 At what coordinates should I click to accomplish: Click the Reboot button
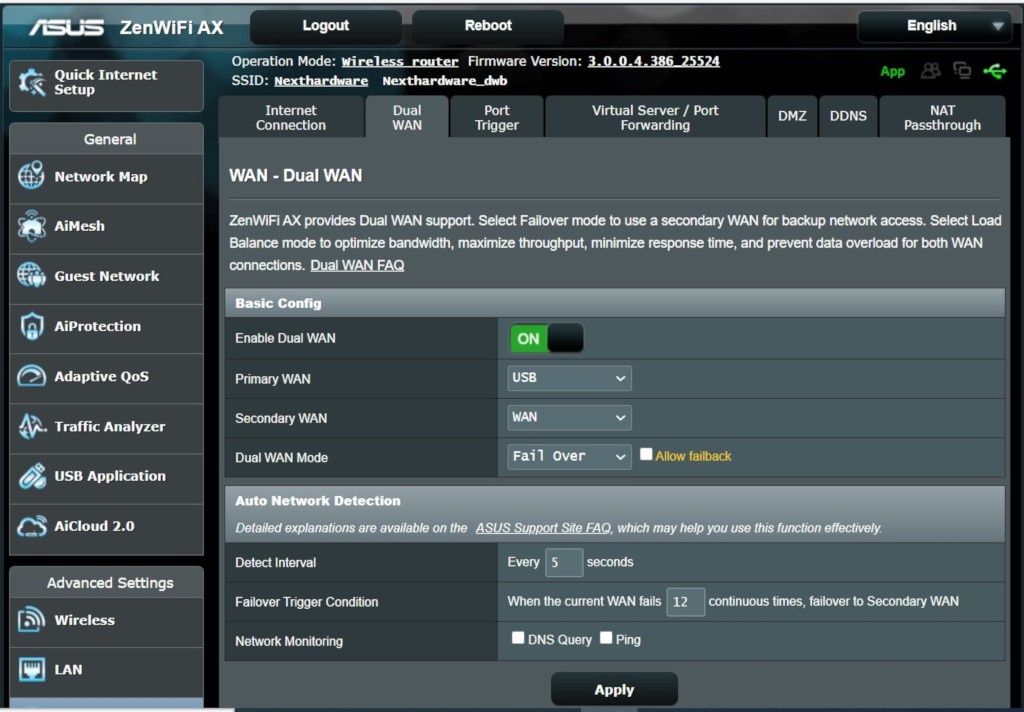[488, 26]
